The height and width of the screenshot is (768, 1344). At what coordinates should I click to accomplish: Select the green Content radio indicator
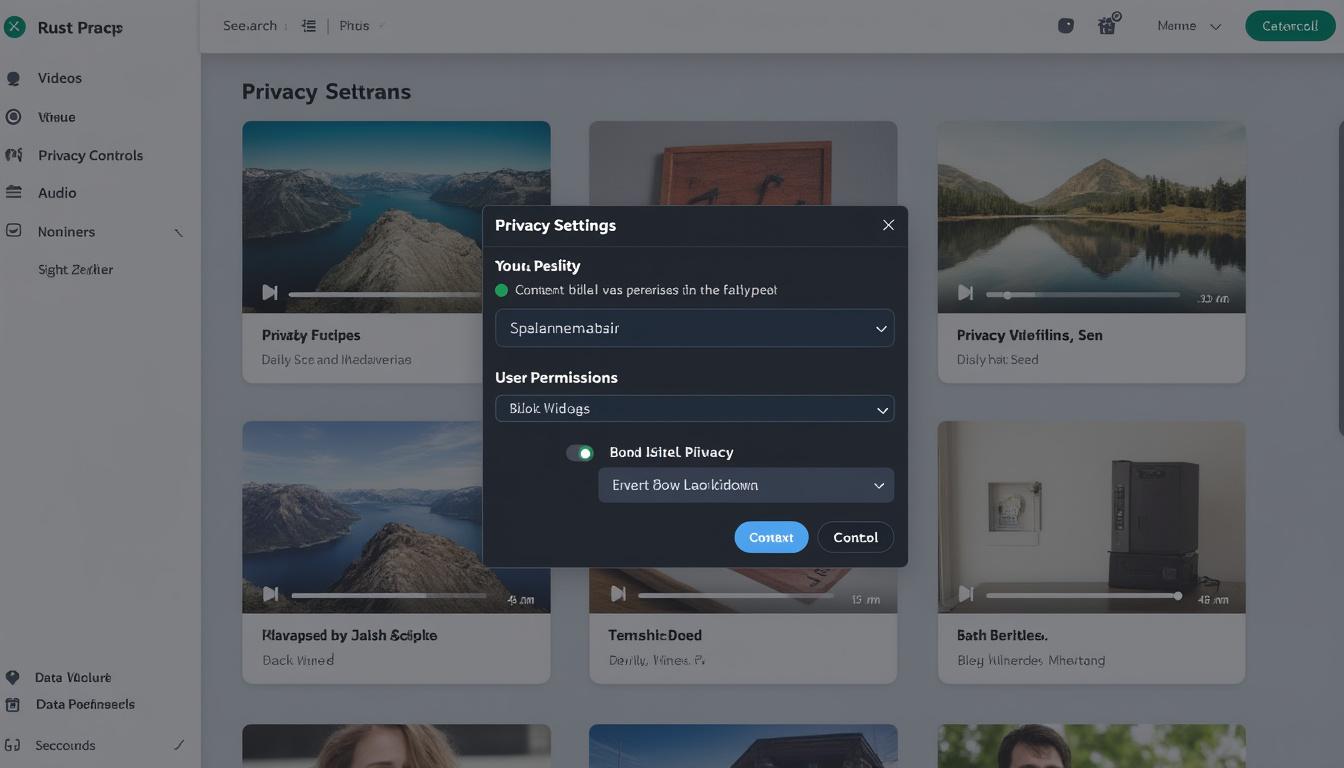point(502,290)
